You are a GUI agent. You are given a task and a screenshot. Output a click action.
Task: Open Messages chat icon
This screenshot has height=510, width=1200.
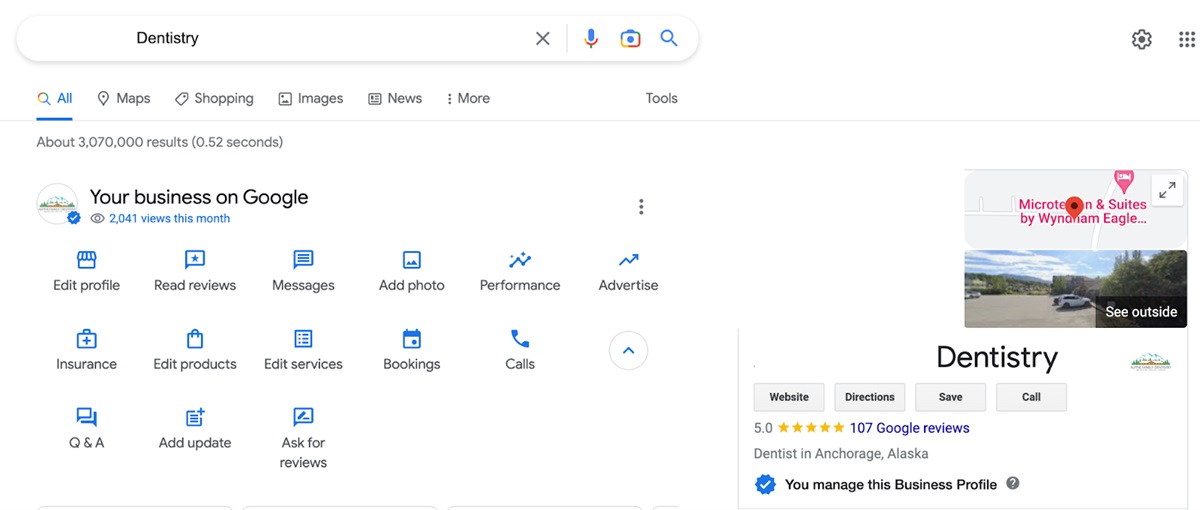tap(303, 260)
